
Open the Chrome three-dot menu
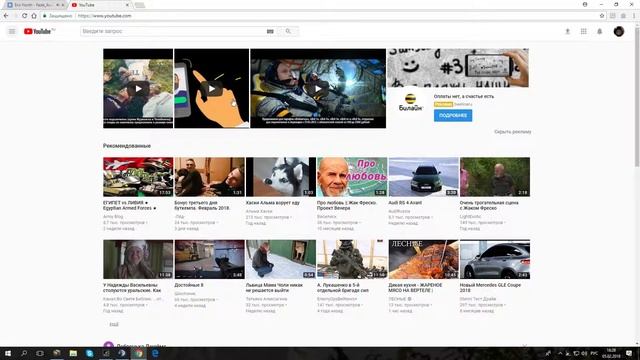tap(634, 16)
